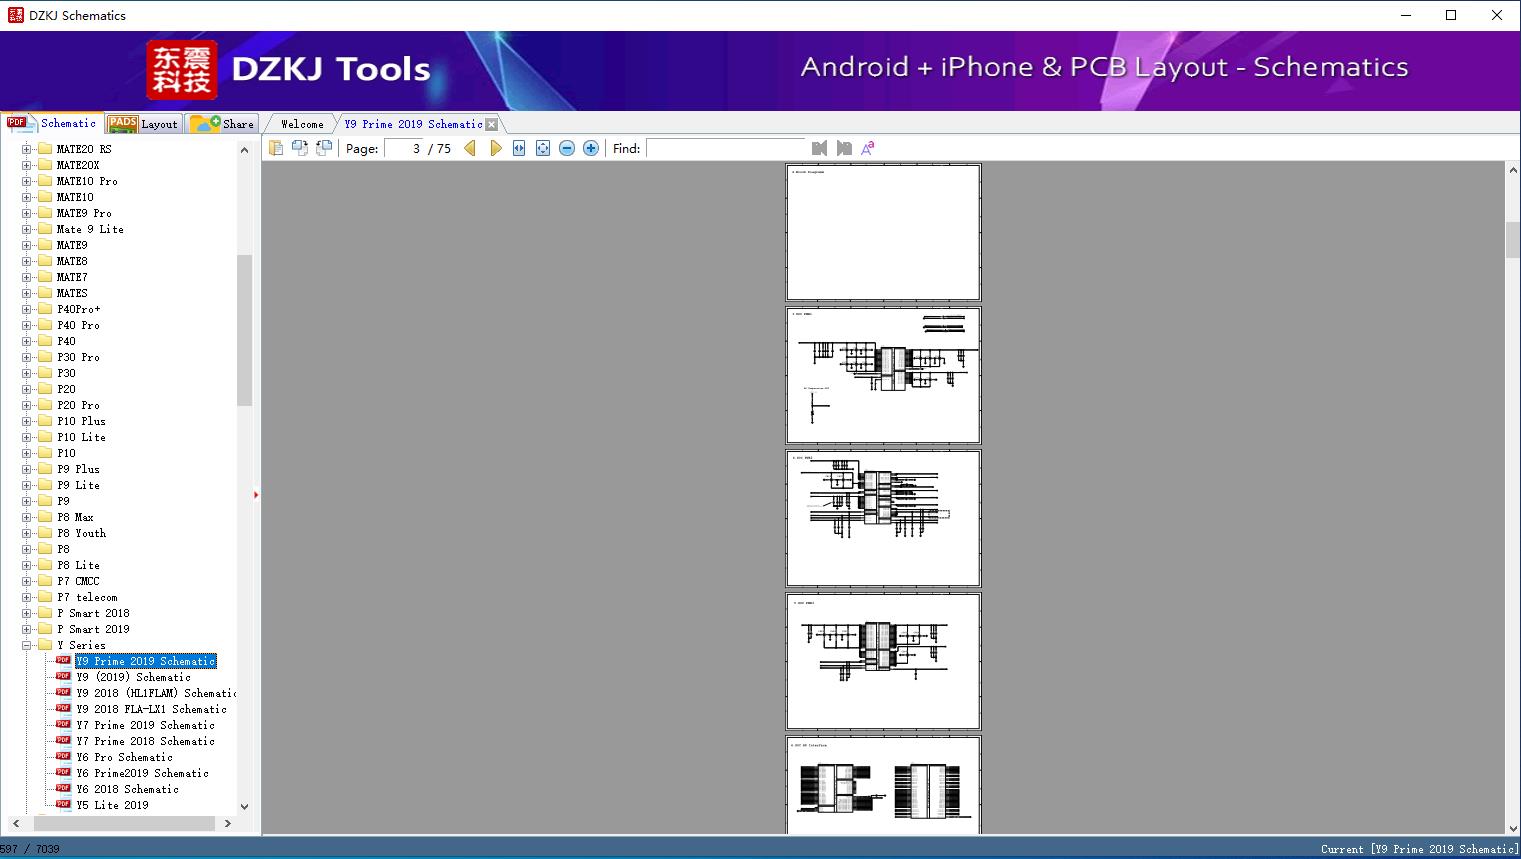Expand the P Smart 2019 folder
1521x859 pixels.
tap(27, 629)
